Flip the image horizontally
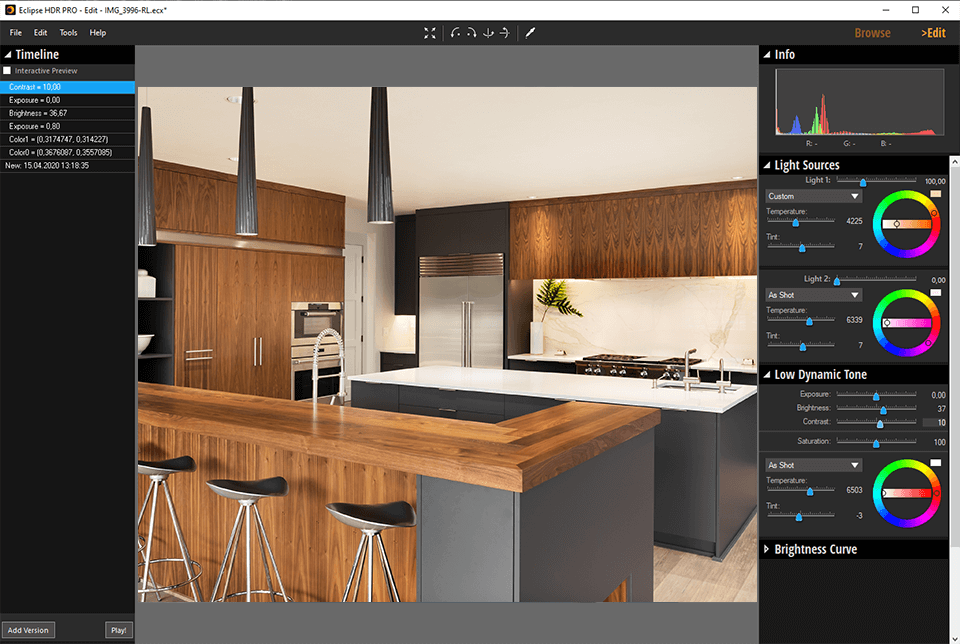 506,33
